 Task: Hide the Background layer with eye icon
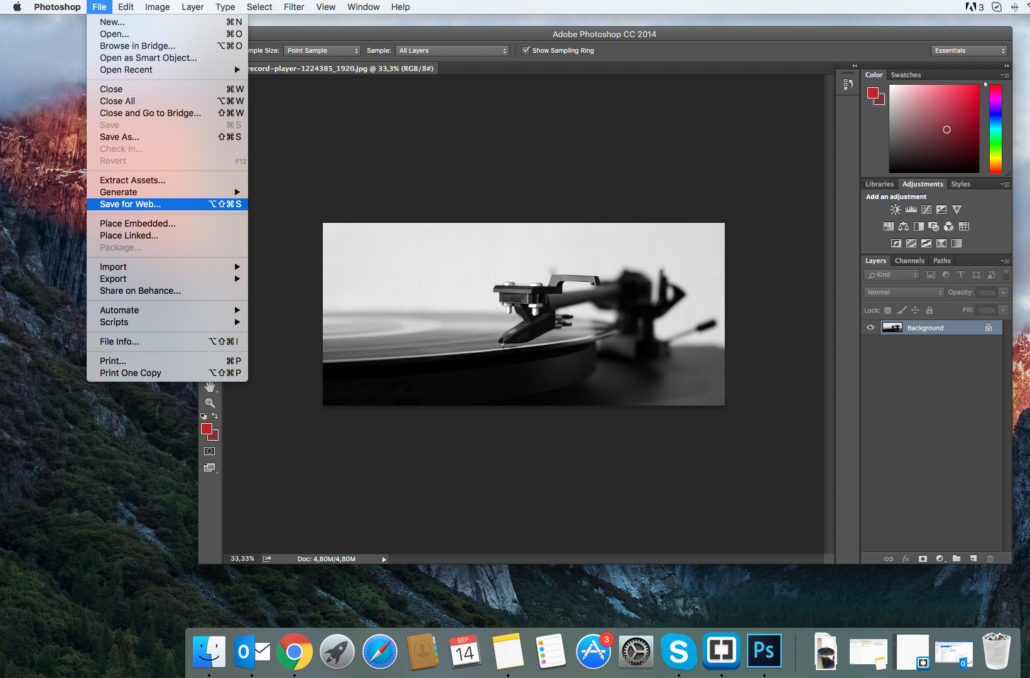(x=870, y=328)
